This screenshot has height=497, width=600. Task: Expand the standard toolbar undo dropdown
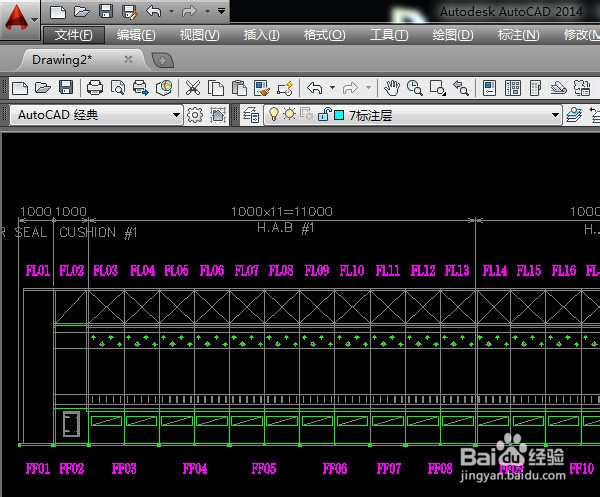tap(332, 88)
